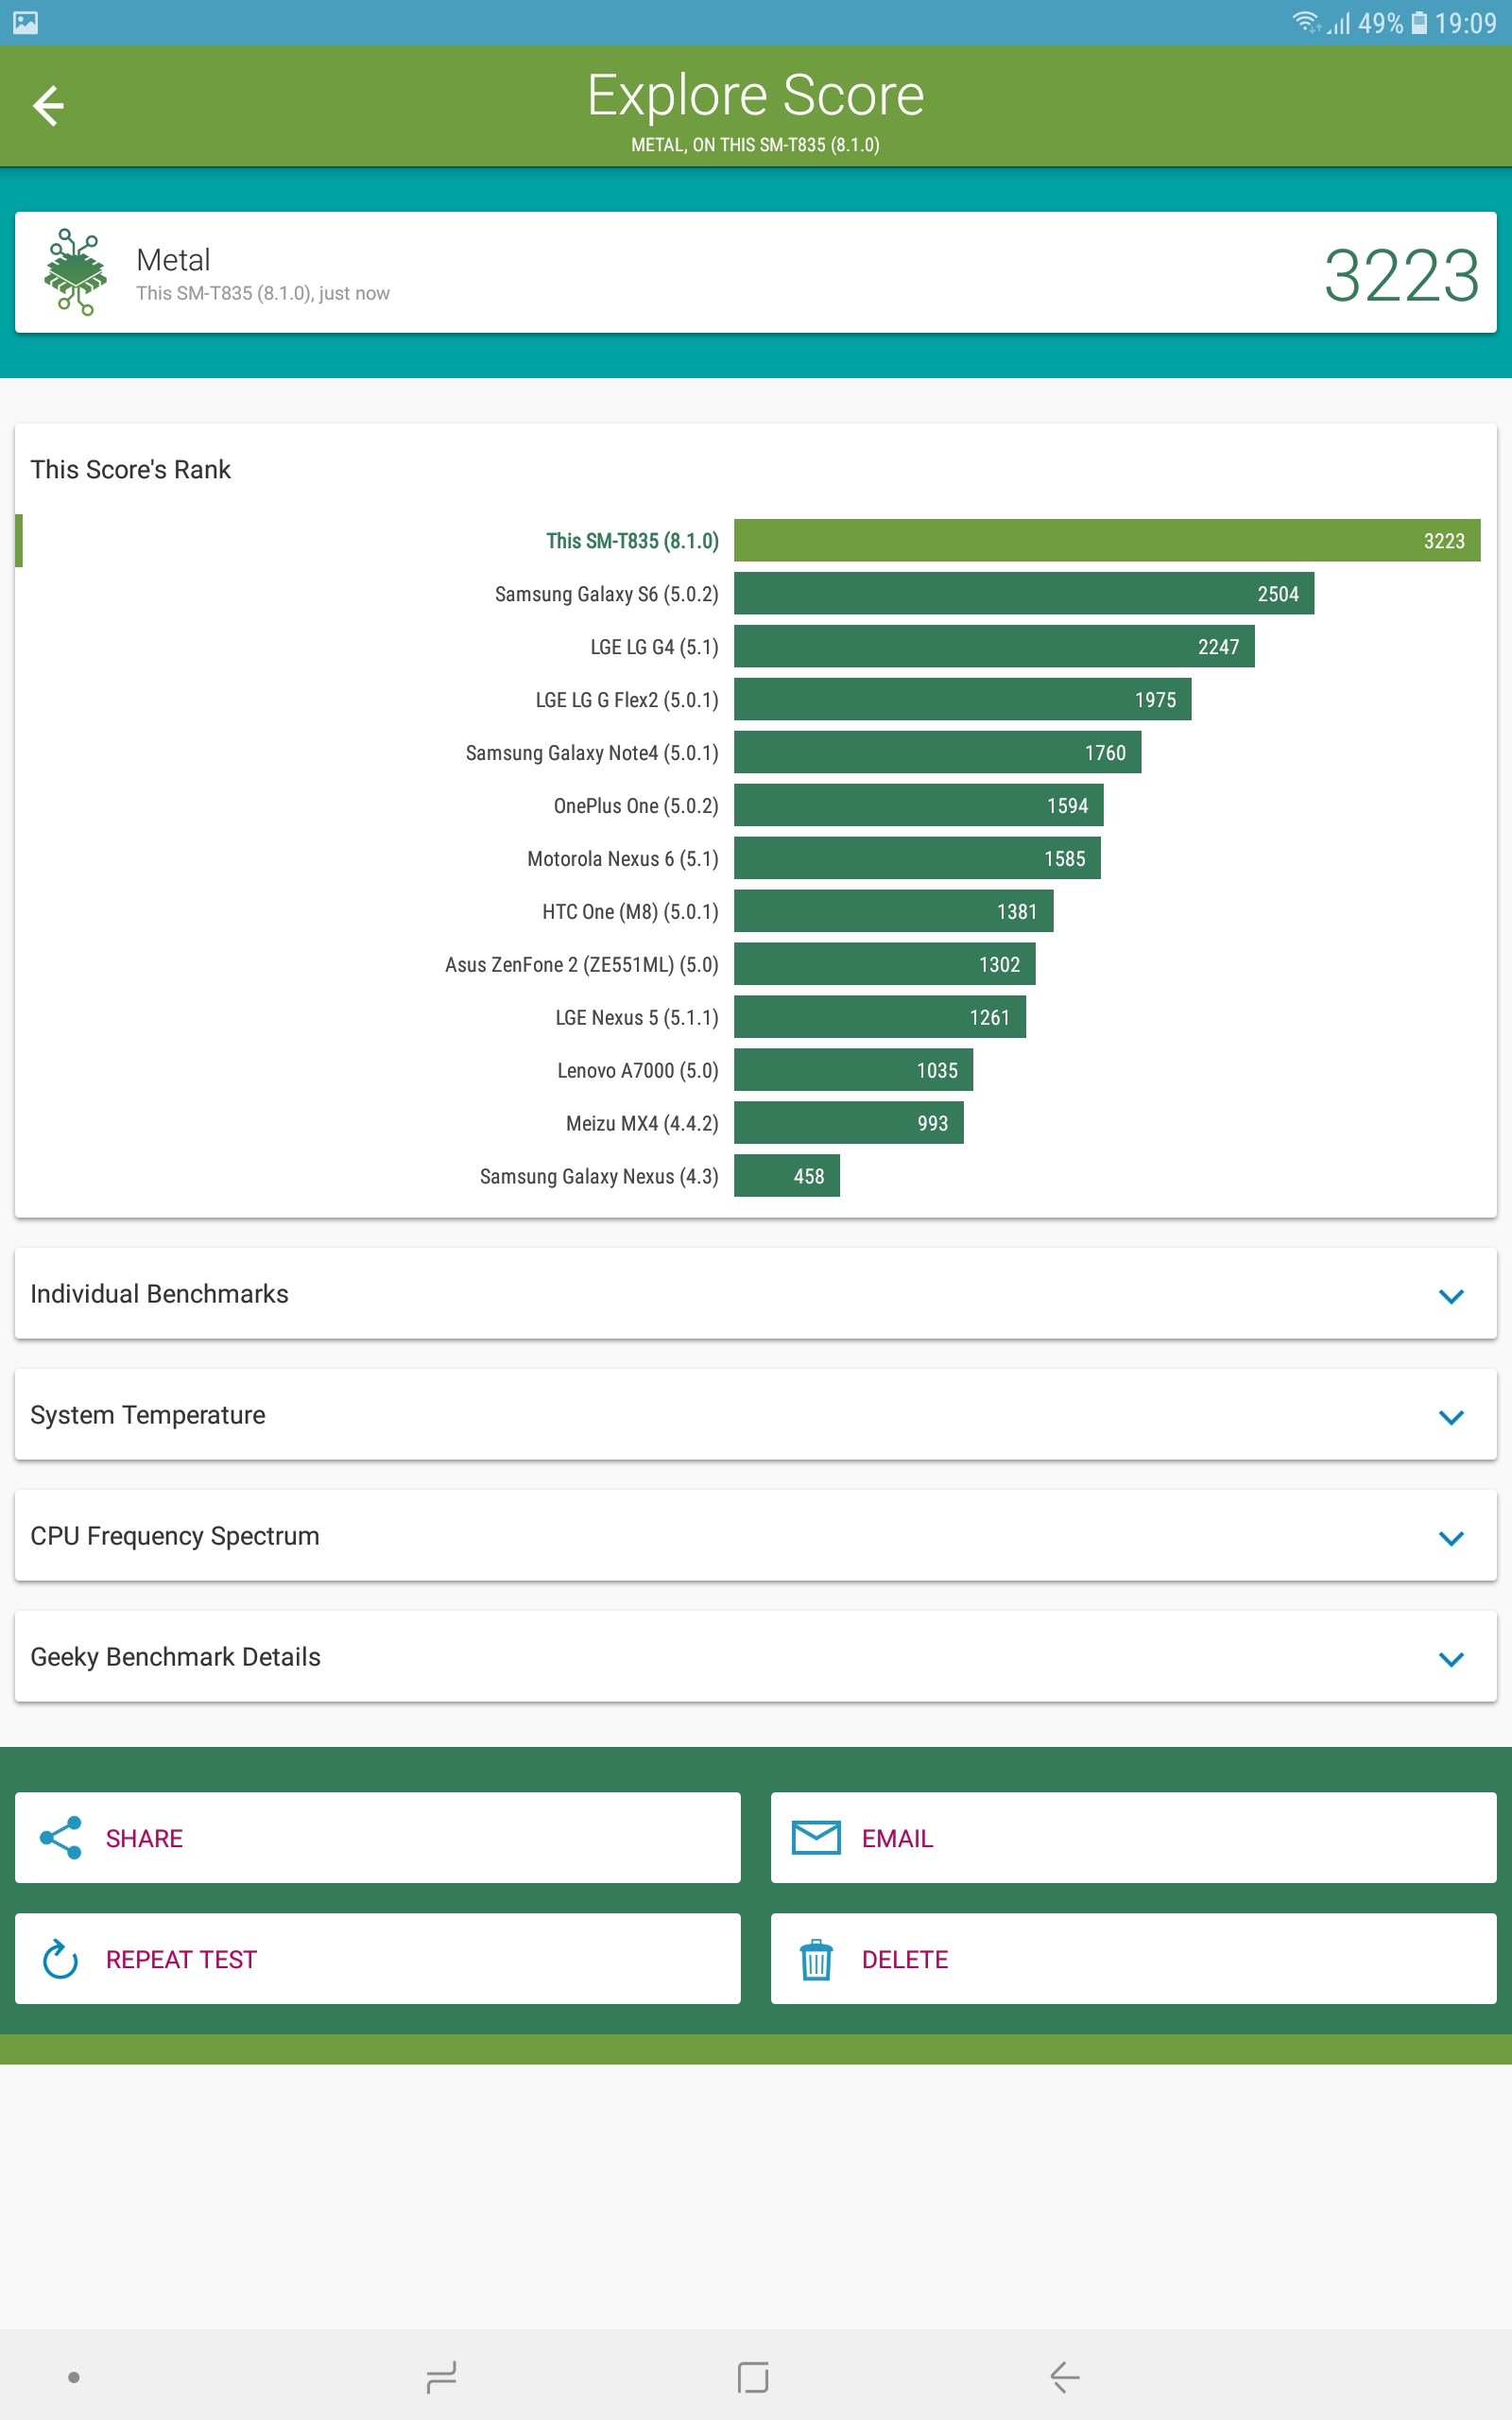Select the Samsung Galaxy S6 2504 bar
The width and height of the screenshot is (1512, 2420).
click(x=1024, y=593)
